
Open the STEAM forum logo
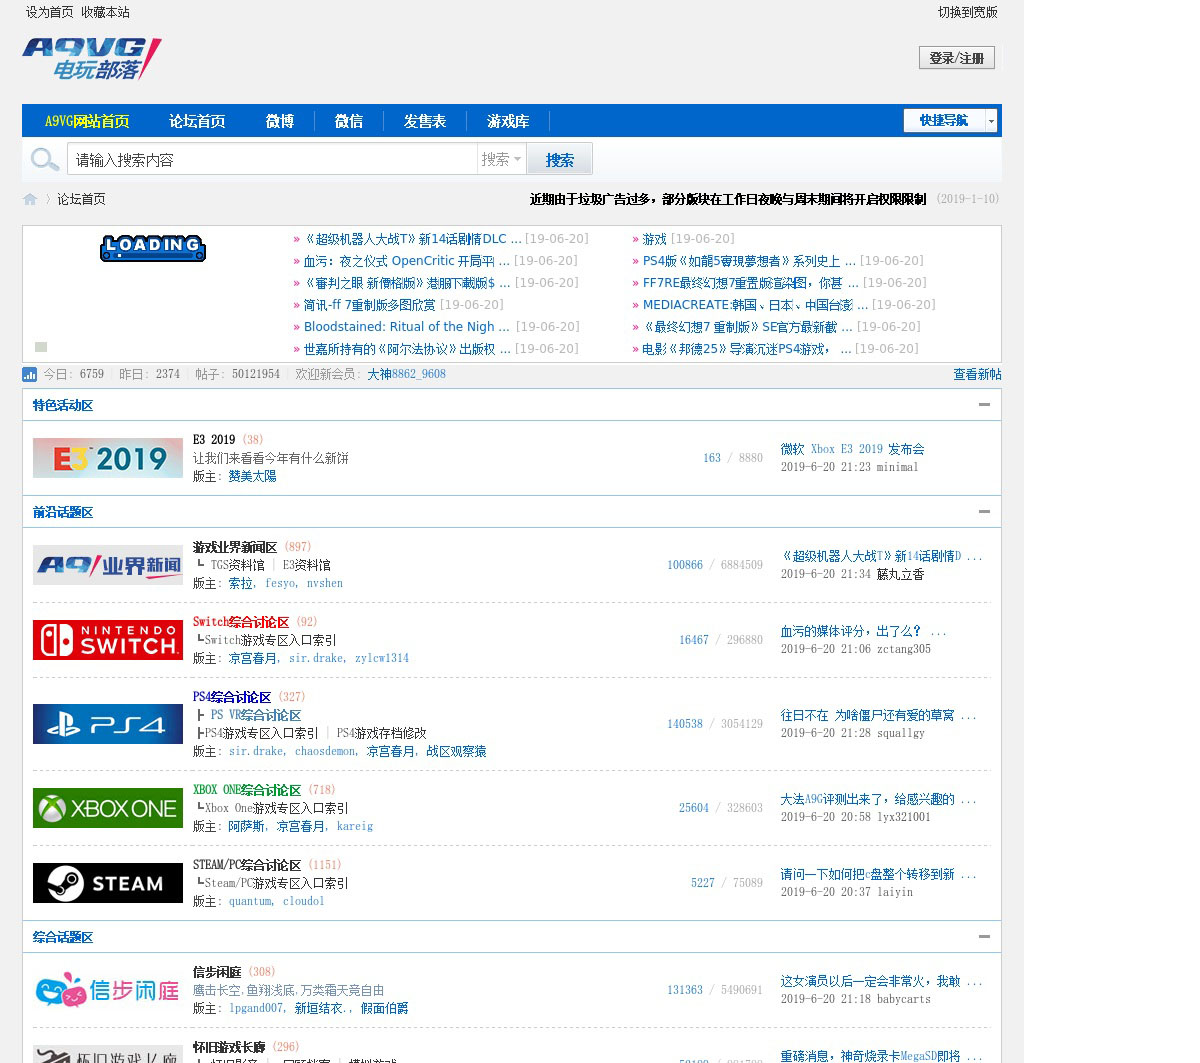(x=108, y=883)
